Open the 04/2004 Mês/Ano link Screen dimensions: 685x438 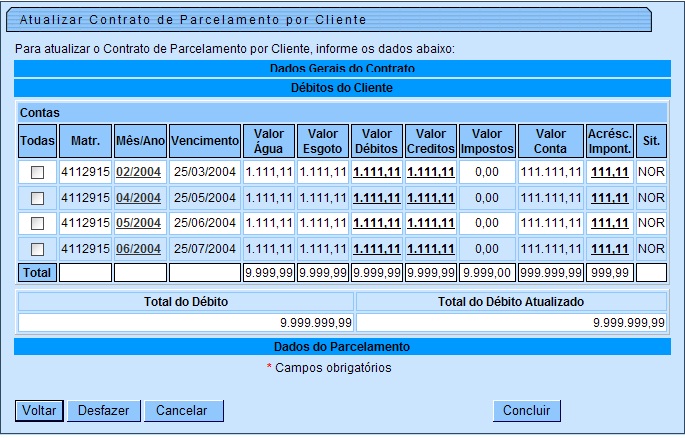[x=139, y=198]
